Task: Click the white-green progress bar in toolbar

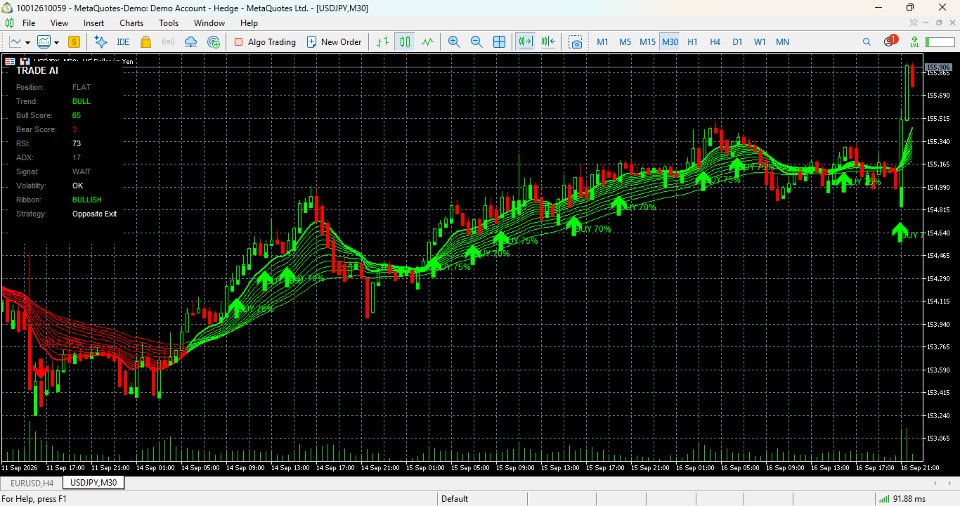Action: [x=940, y=42]
